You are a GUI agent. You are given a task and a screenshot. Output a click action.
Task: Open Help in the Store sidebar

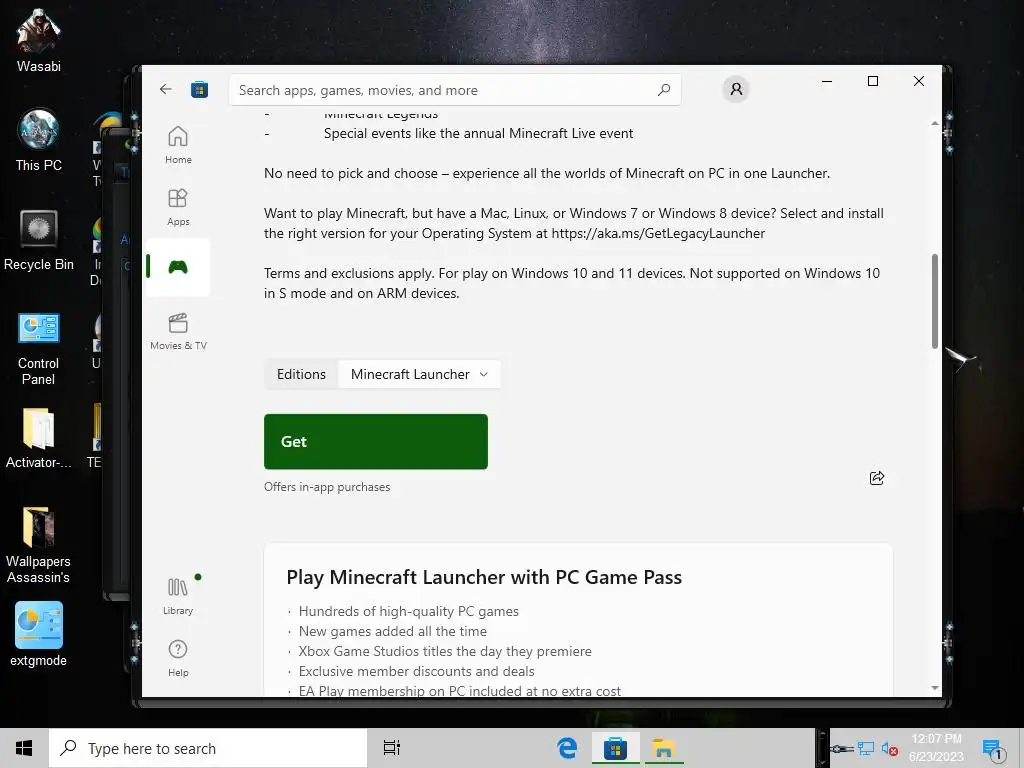(x=178, y=658)
